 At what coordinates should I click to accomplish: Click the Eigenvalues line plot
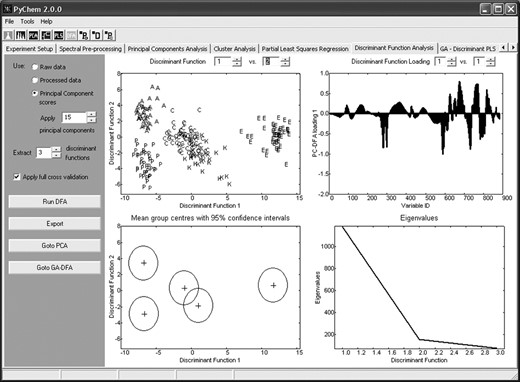pyautogui.click(x=419, y=287)
